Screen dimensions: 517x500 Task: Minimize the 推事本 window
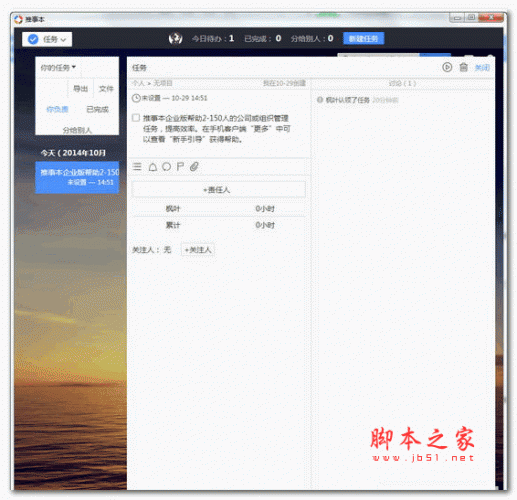[x=457, y=17]
